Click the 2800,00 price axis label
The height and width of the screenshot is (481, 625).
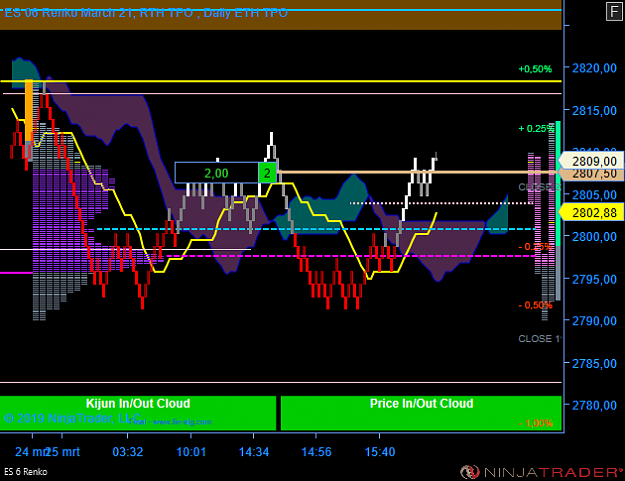pyautogui.click(x=594, y=237)
